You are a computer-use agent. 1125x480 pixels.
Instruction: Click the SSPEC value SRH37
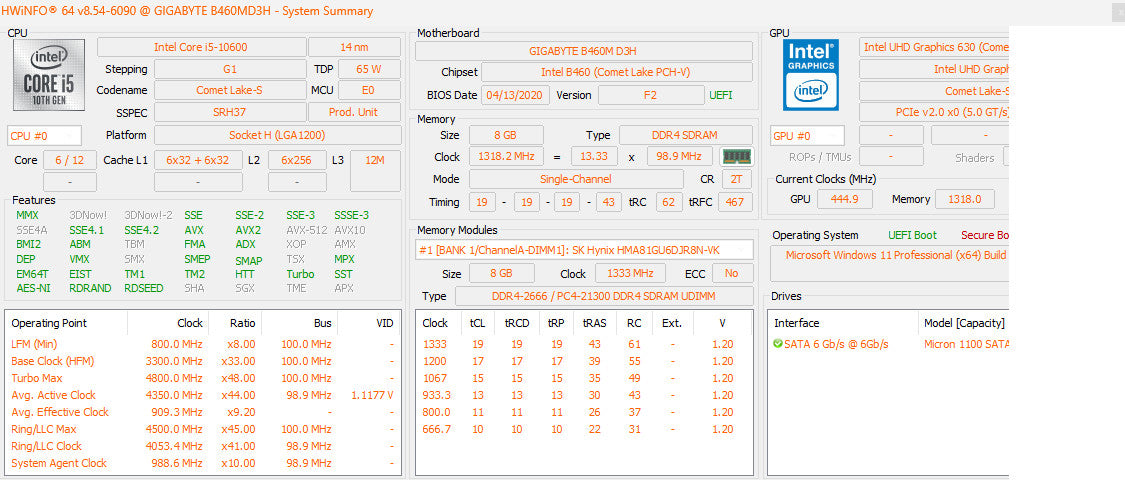coord(230,113)
